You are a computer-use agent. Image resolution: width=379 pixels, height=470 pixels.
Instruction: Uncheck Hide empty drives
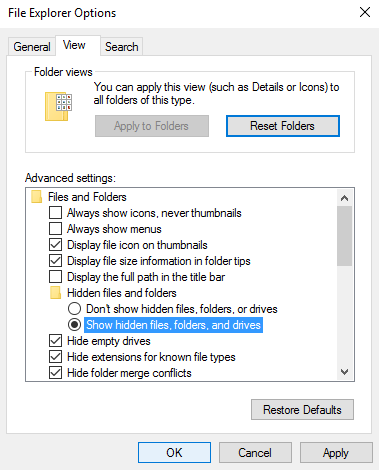(55, 341)
